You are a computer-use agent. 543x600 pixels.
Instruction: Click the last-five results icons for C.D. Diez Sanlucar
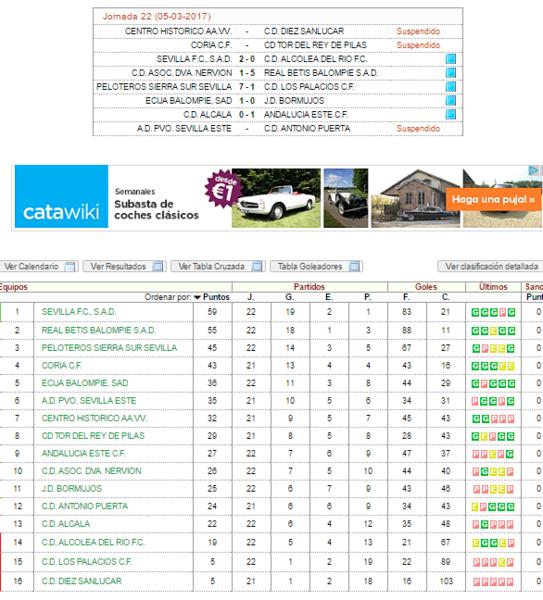pos(493,582)
